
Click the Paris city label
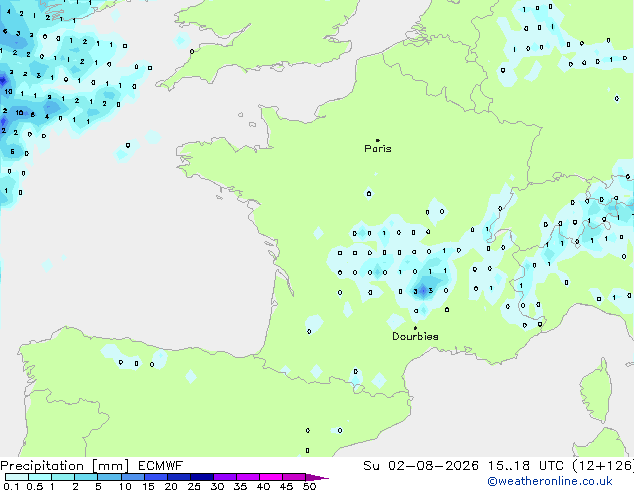click(378, 149)
